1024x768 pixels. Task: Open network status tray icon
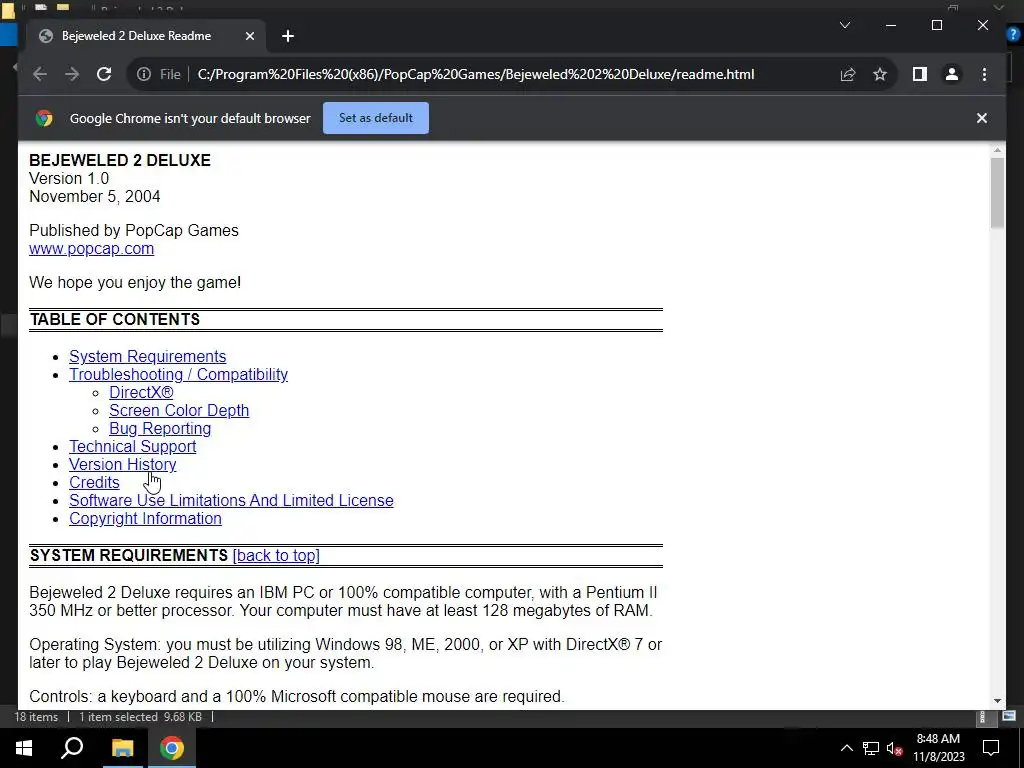tap(871, 748)
